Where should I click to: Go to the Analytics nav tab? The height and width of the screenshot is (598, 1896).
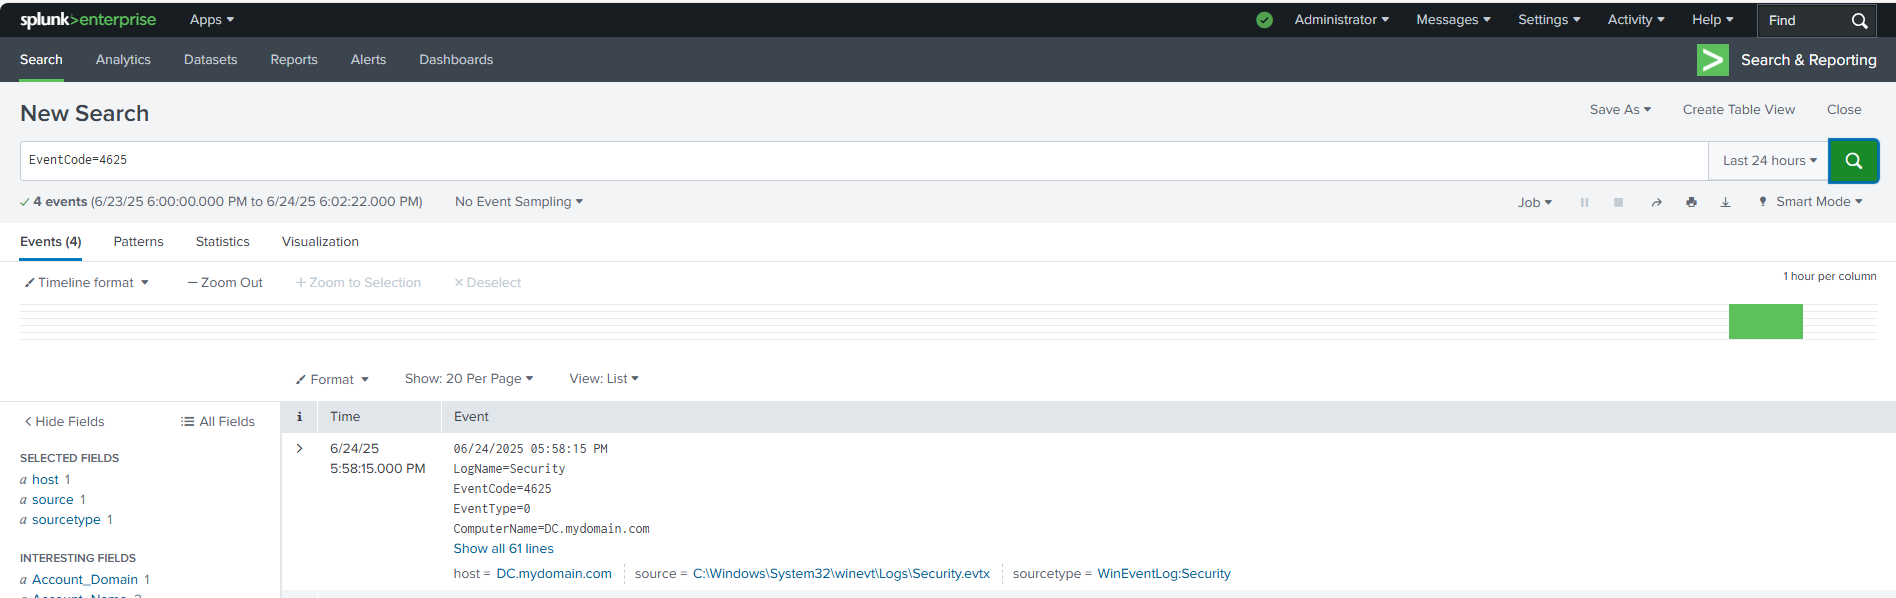click(x=123, y=60)
